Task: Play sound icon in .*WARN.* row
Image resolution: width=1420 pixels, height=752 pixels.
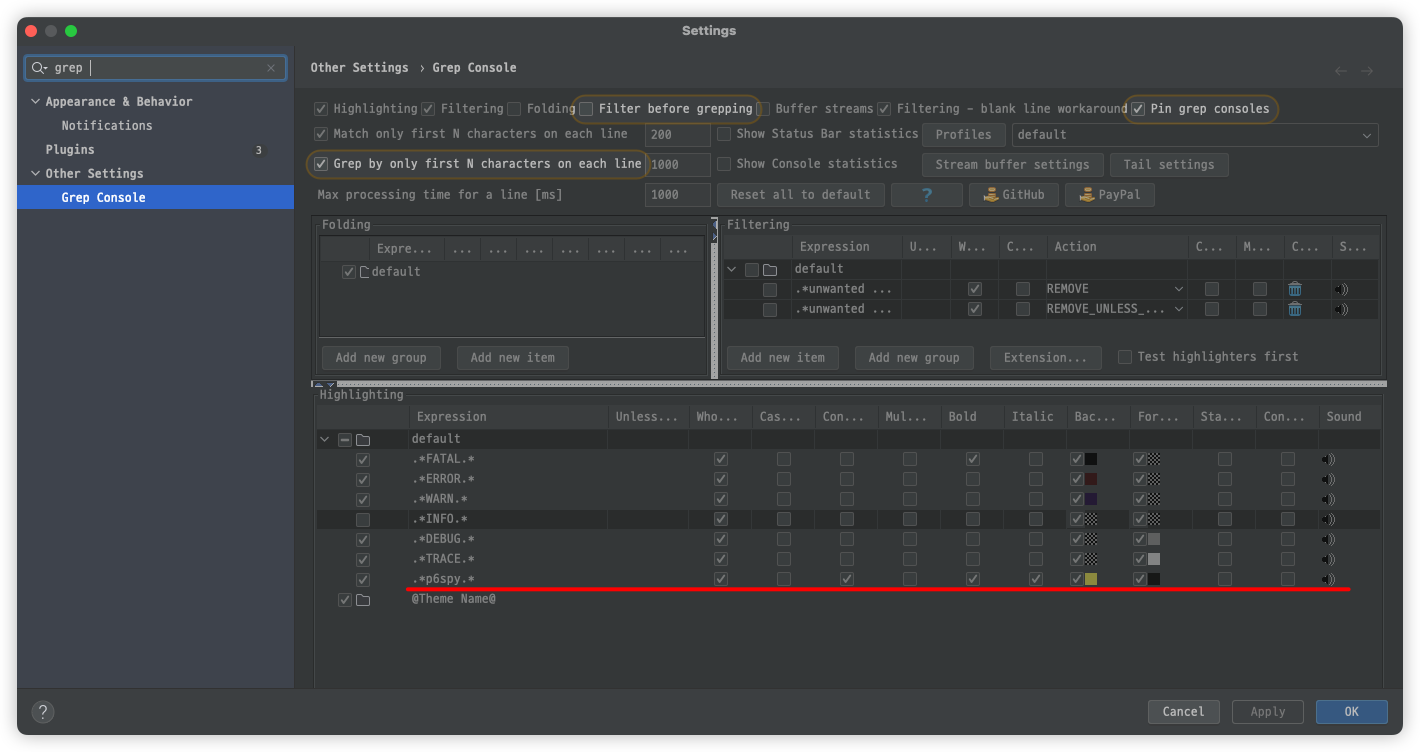Action: [1327, 499]
